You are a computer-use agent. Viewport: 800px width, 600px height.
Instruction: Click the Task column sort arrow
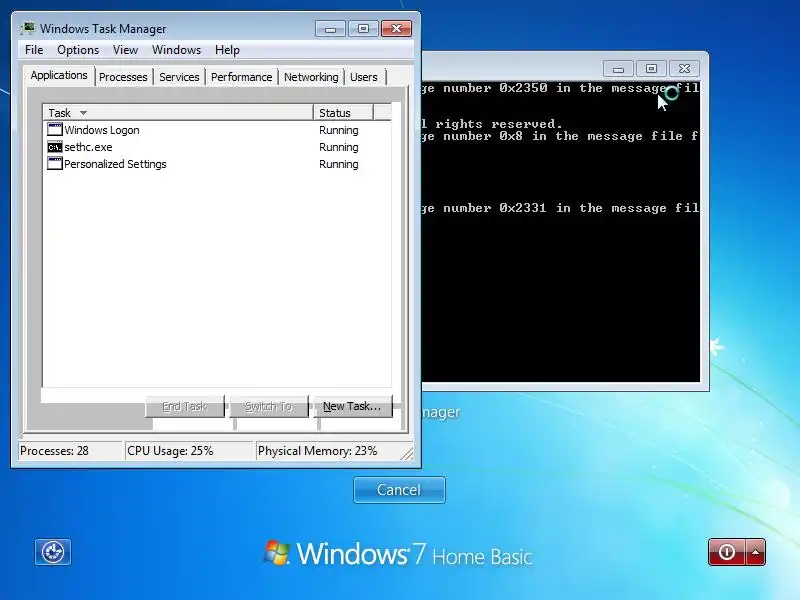pyautogui.click(x=83, y=113)
